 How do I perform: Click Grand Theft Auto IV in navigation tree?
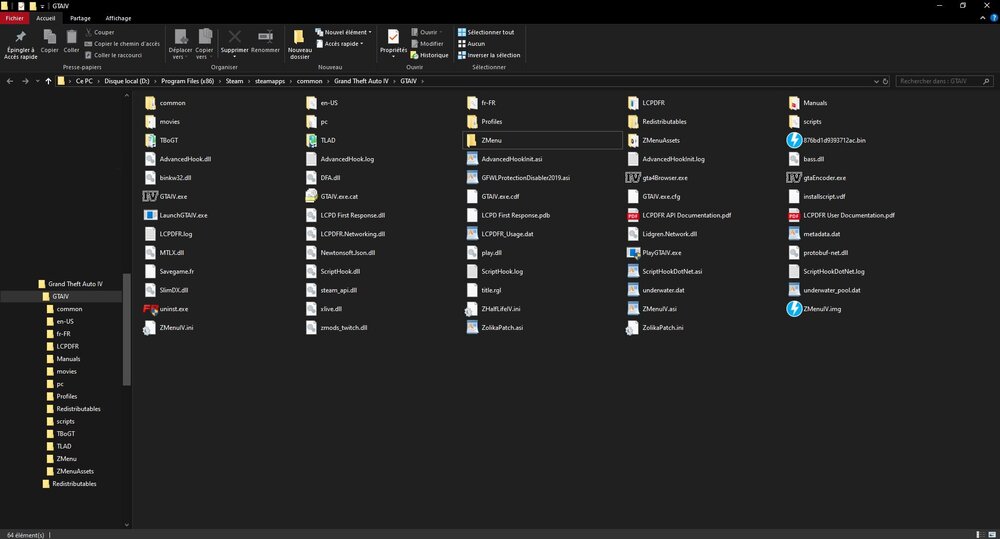70,284
